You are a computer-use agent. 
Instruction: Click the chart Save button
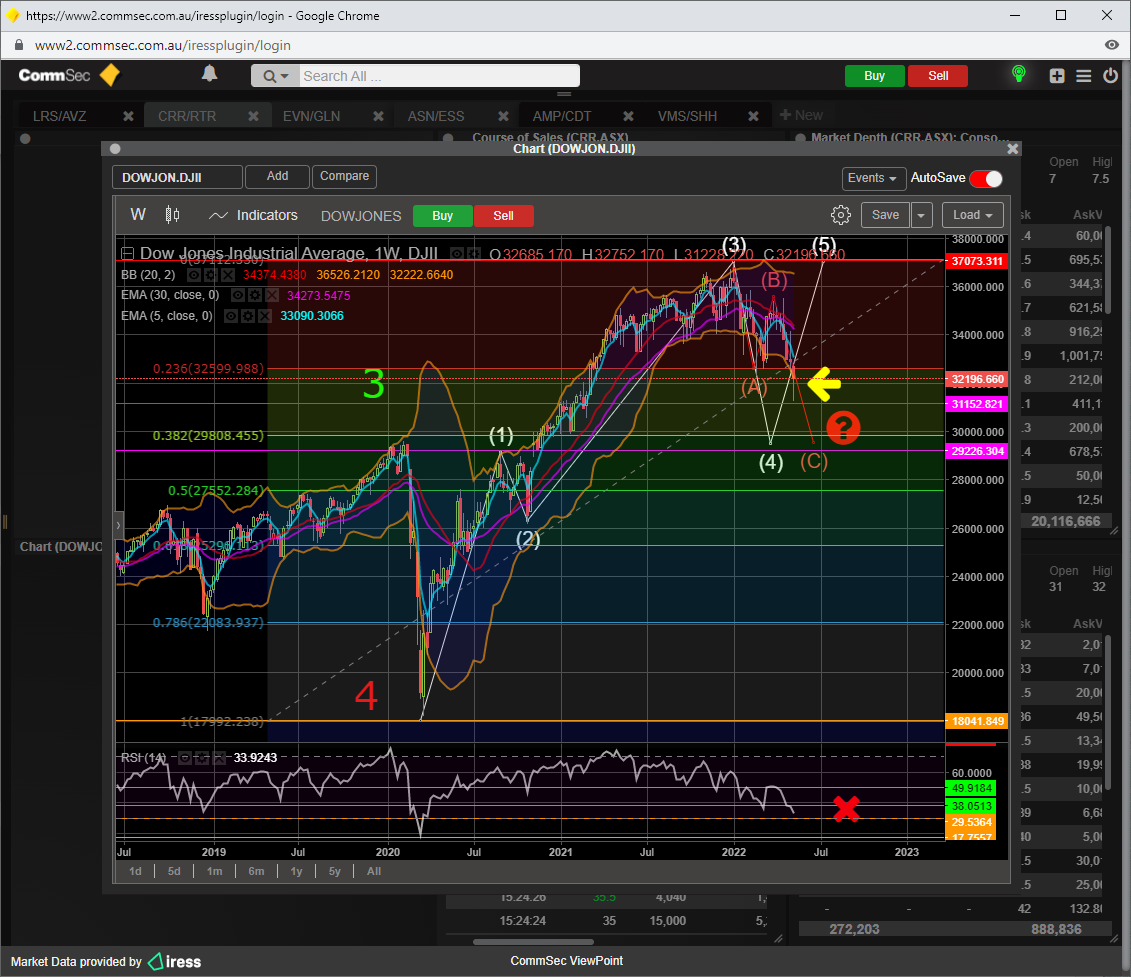(x=885, y=215)
